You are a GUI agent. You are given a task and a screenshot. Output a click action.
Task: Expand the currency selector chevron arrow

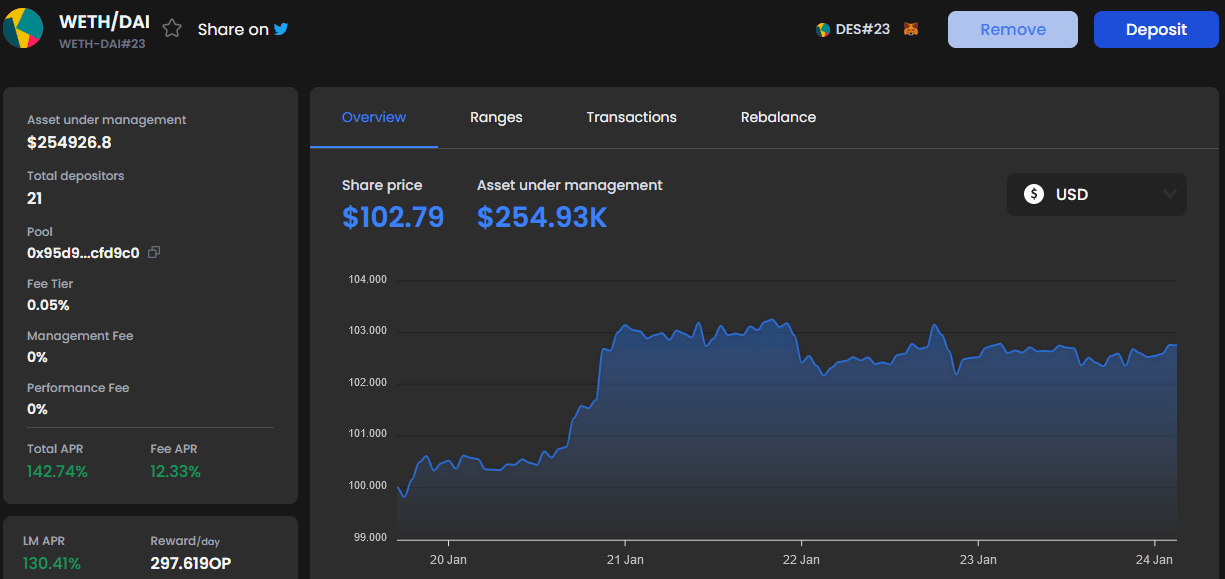pos(1169,194)
